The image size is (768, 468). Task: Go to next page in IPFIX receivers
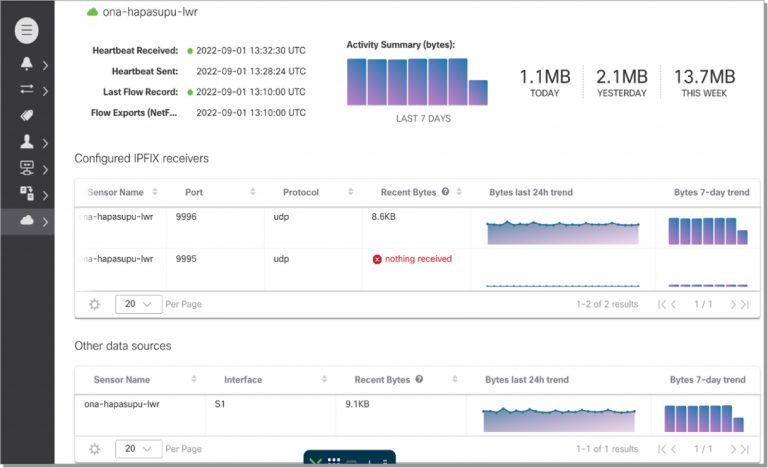pyautogui.click(x=733, y=304)
